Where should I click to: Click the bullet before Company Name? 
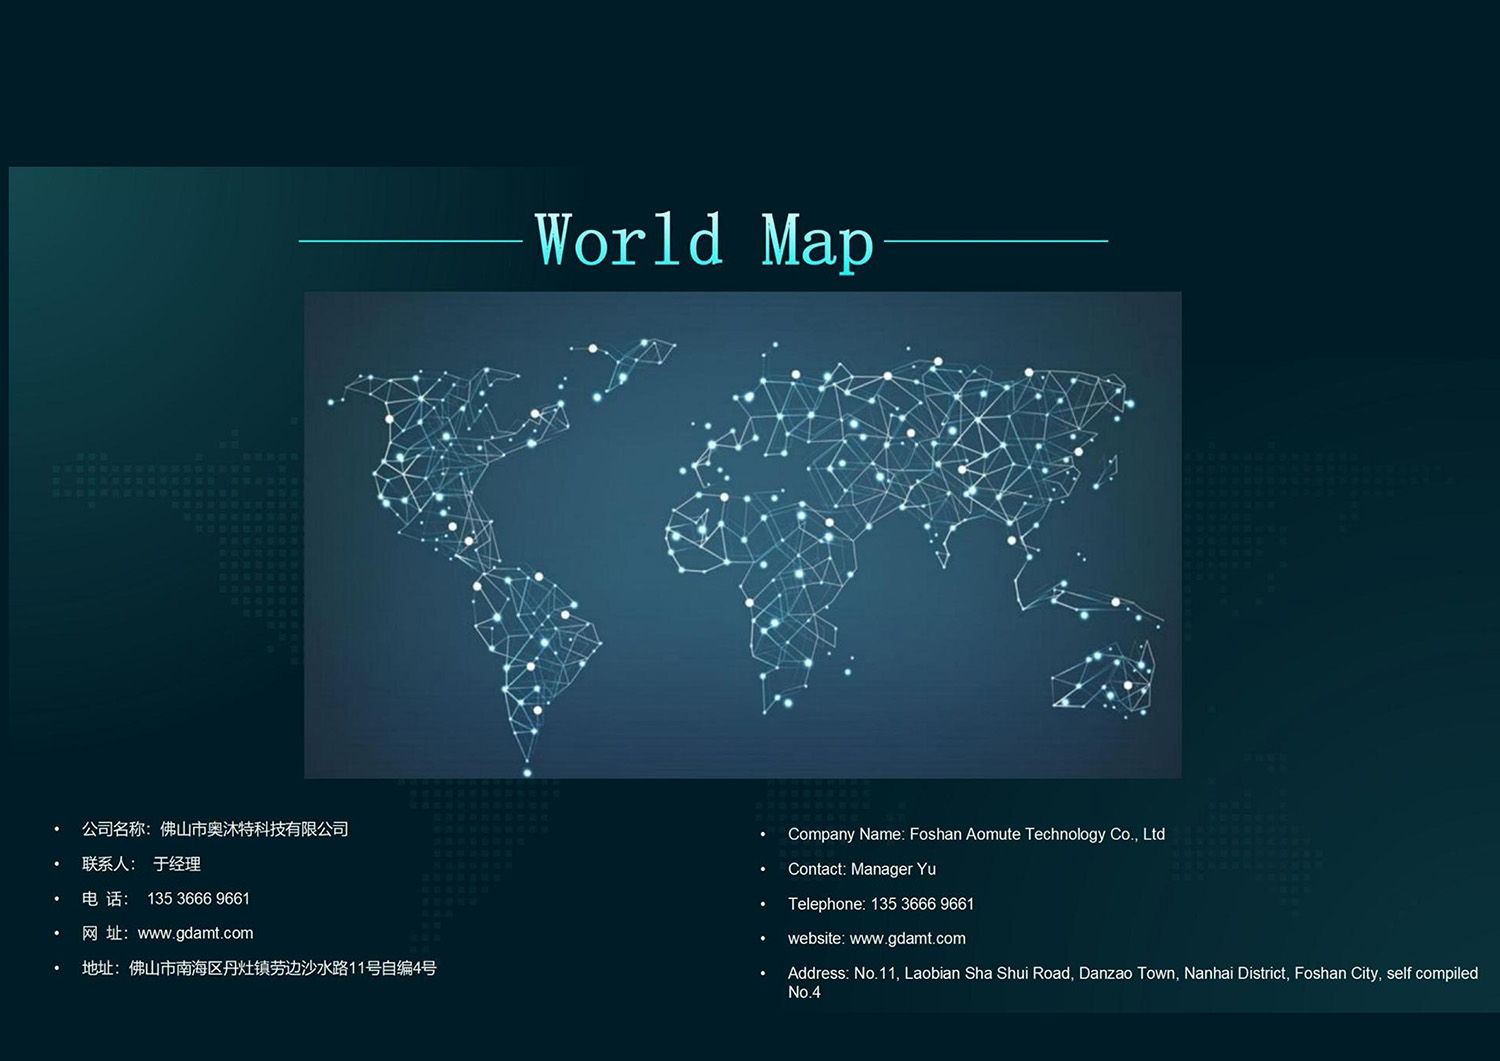[x=763, y=835]
